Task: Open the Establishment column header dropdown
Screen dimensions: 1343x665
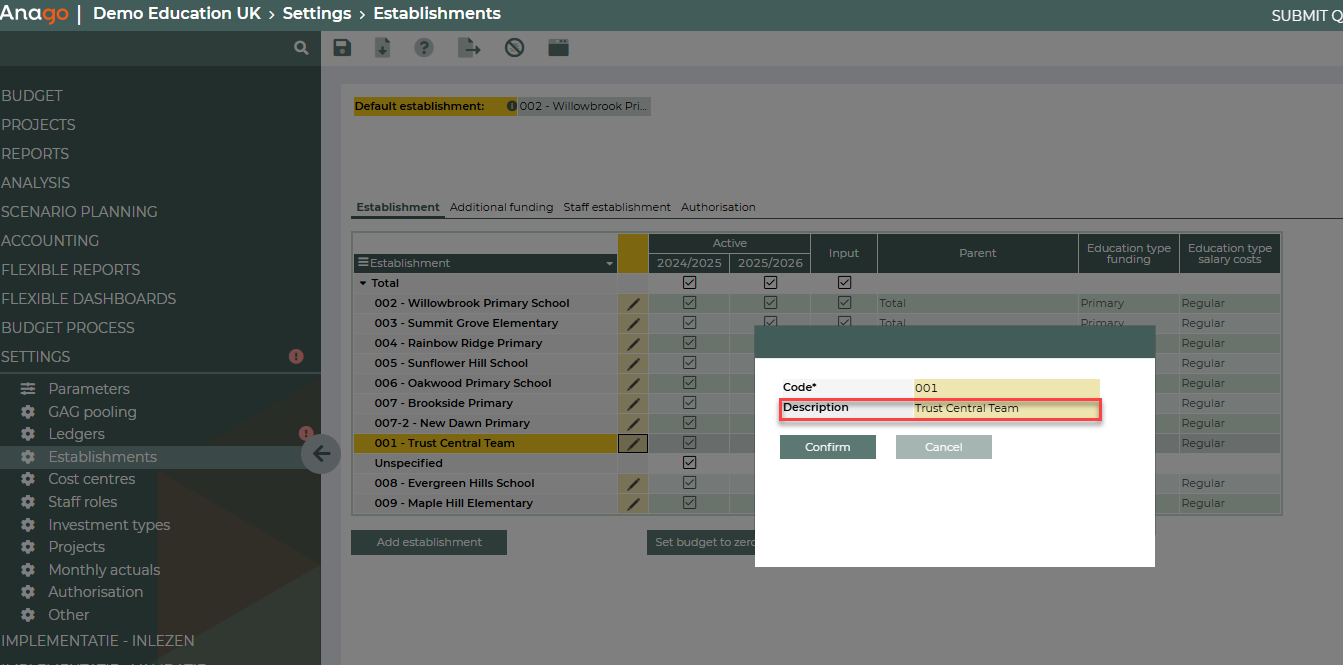Action: click(x=610, y=264)
